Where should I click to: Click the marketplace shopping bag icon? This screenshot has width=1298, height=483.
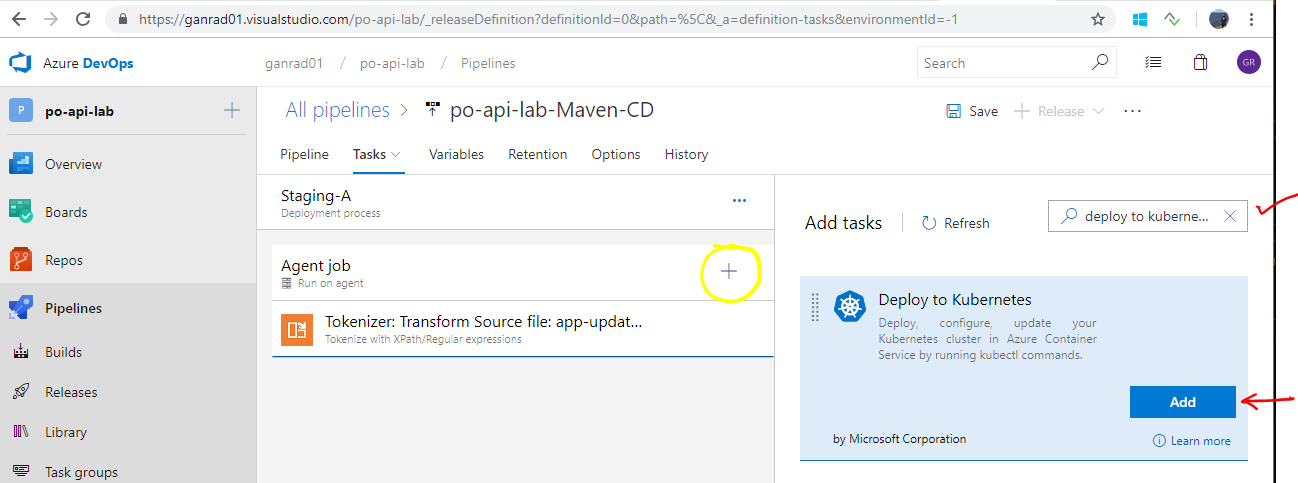pos(1200,62)
